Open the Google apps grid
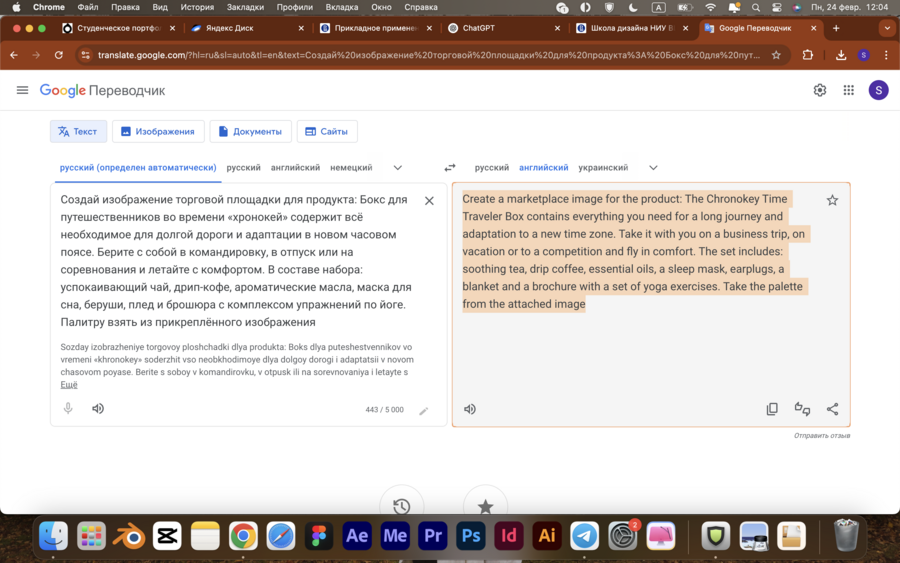The height and width of the screenshot is (563, 900). (848, 90)
